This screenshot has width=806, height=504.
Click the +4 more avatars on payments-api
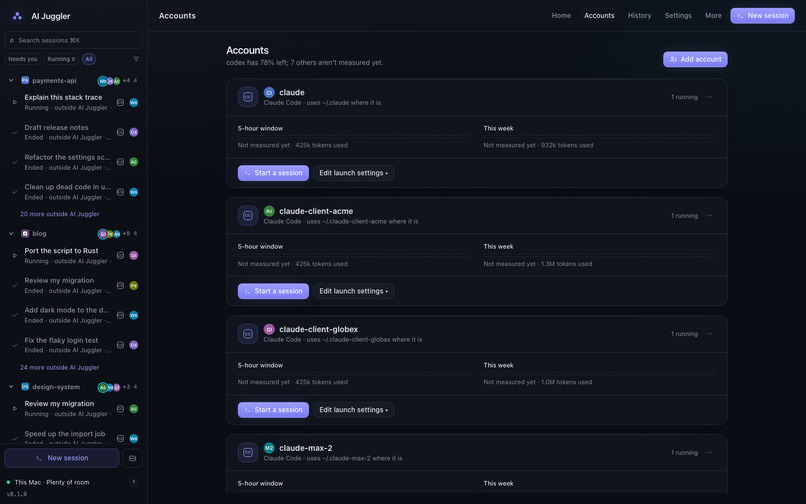pyautogui.click(x=126, y=81)
